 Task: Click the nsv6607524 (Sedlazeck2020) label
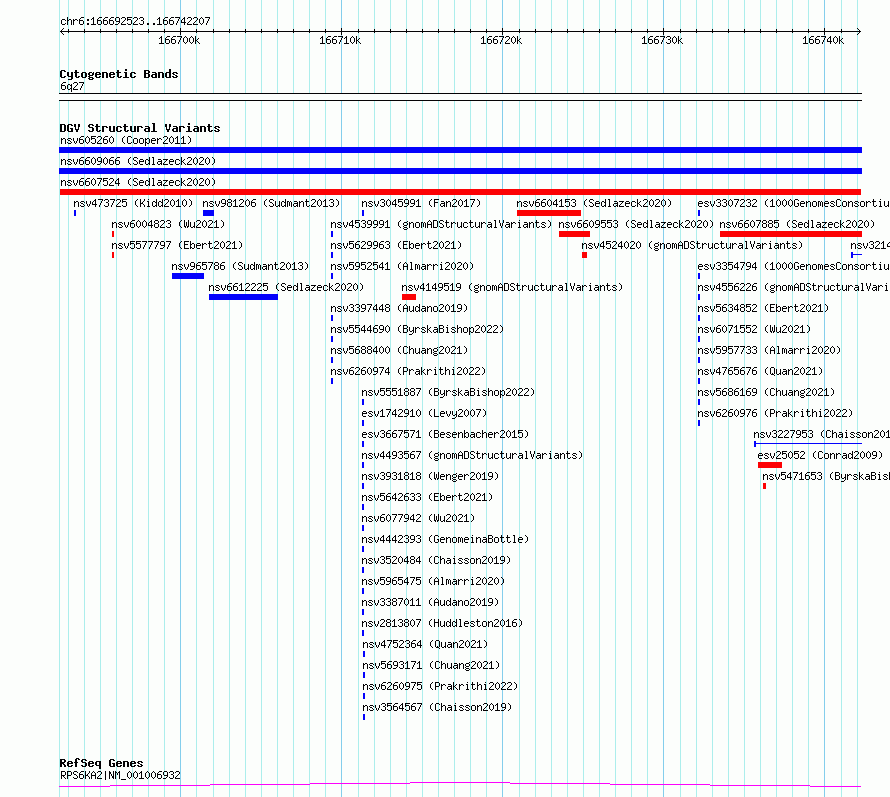click(x=138, y=182)
